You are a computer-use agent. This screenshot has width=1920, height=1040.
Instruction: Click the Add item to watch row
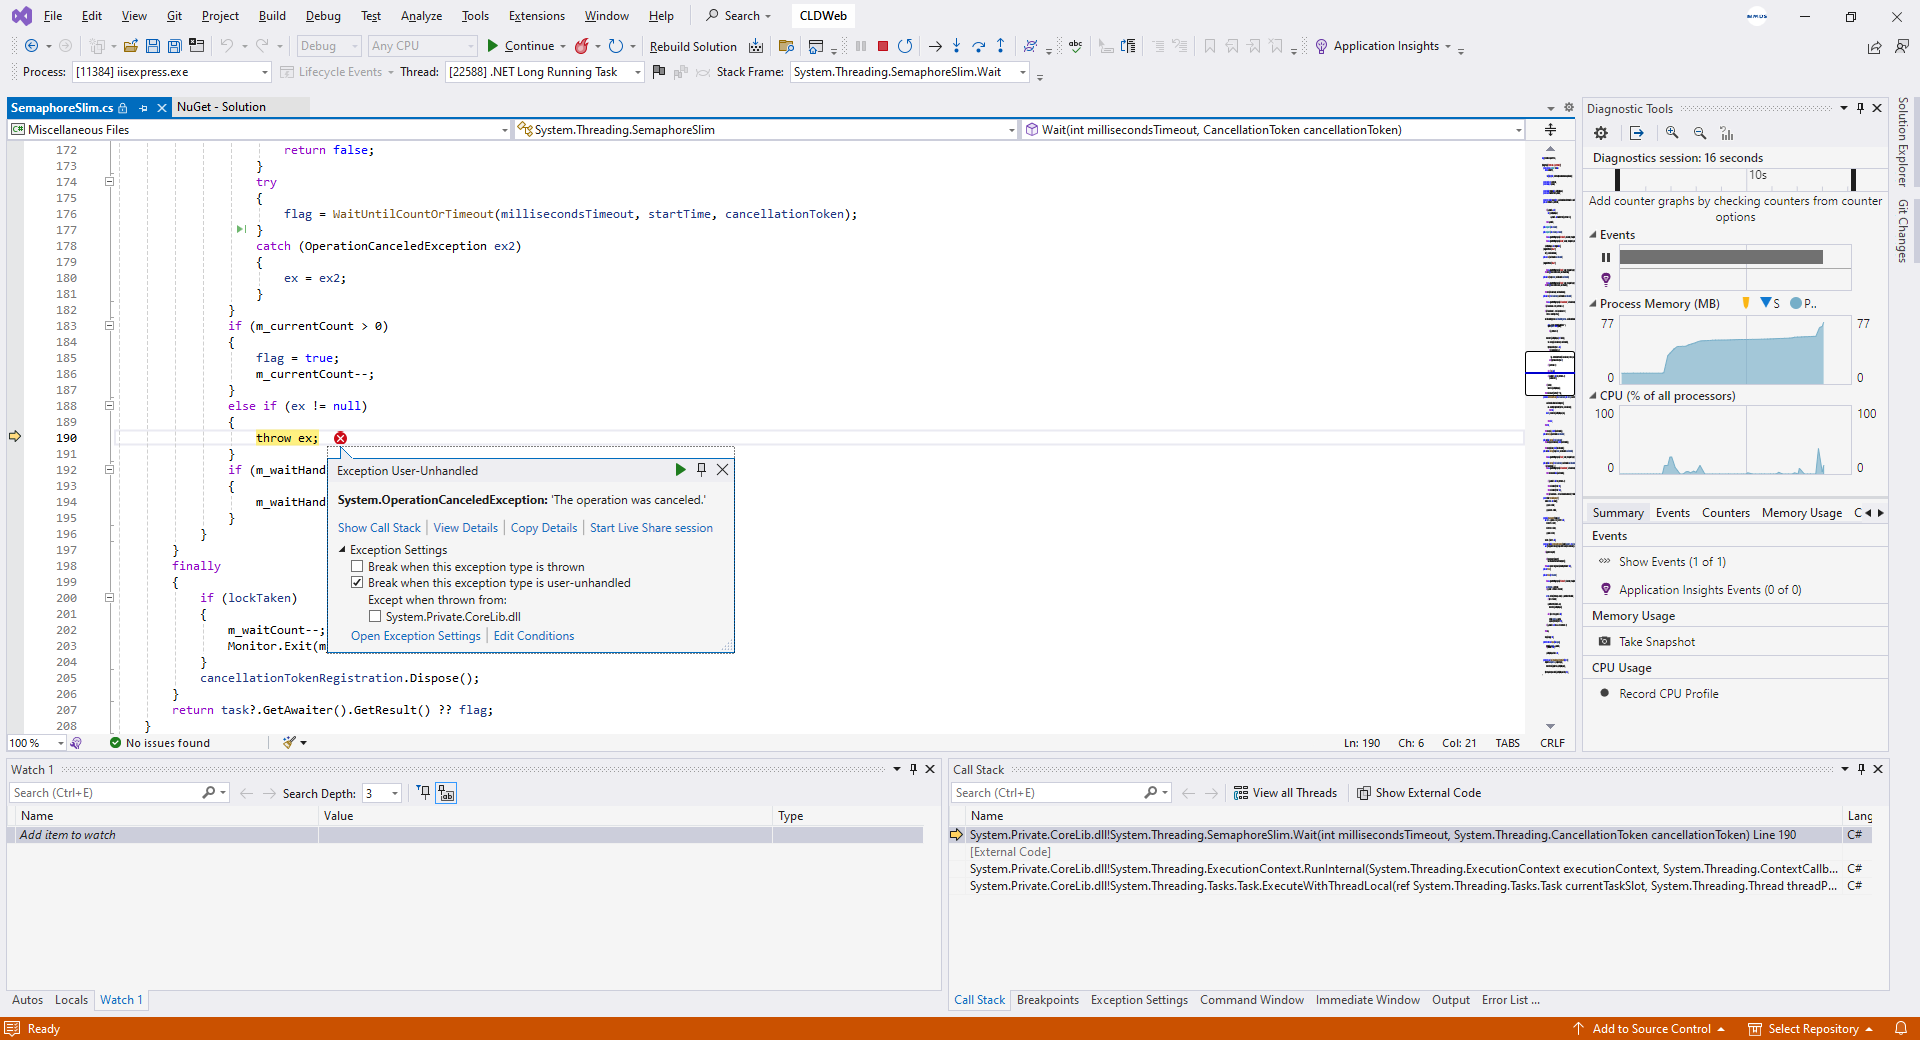[465, 835]
